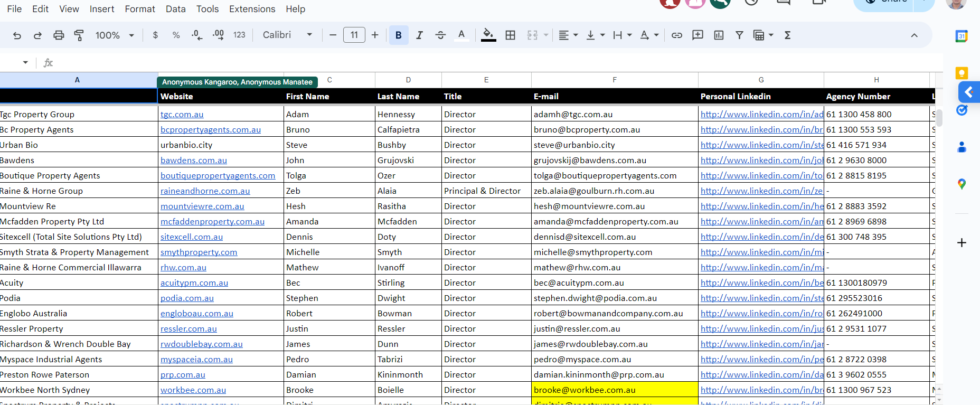Click the Undo icon

(x=17, y=35)
